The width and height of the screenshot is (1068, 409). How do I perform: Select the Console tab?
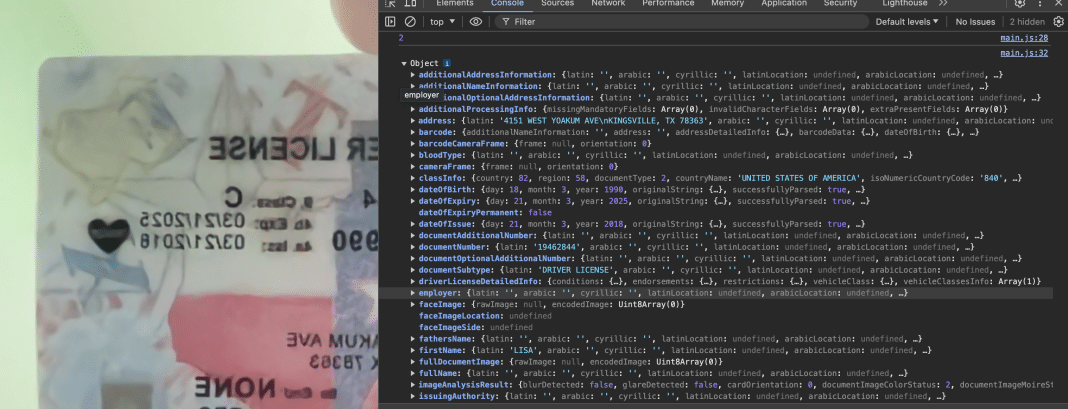coord(507,3)
